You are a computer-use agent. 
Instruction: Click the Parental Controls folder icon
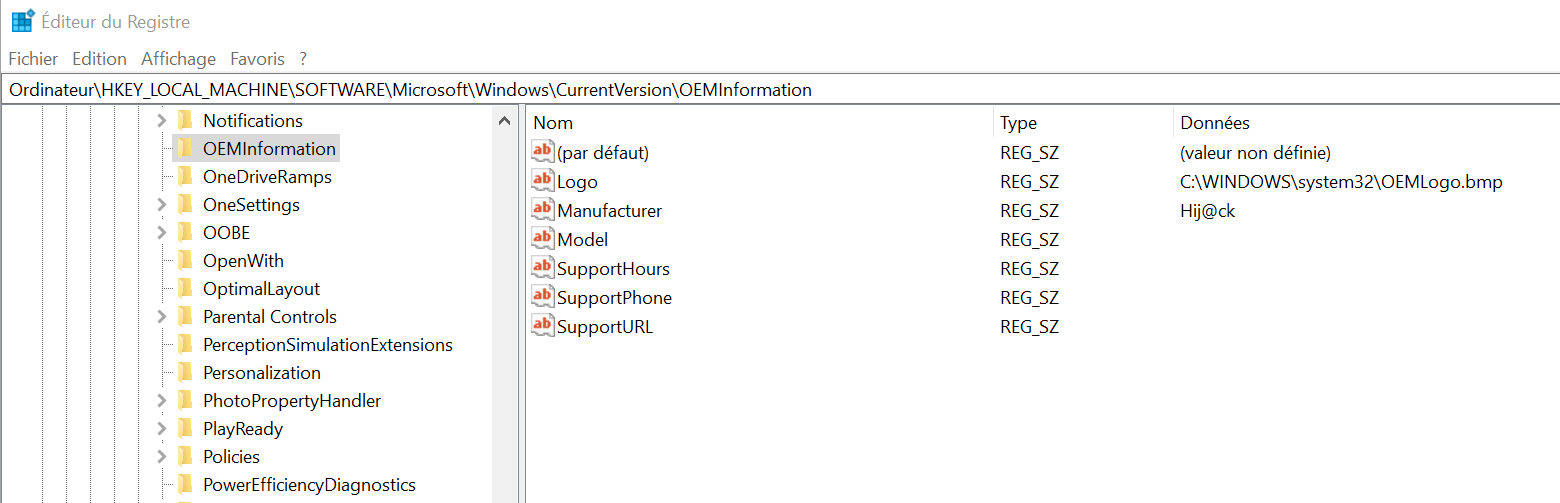[x=184, y=316]
